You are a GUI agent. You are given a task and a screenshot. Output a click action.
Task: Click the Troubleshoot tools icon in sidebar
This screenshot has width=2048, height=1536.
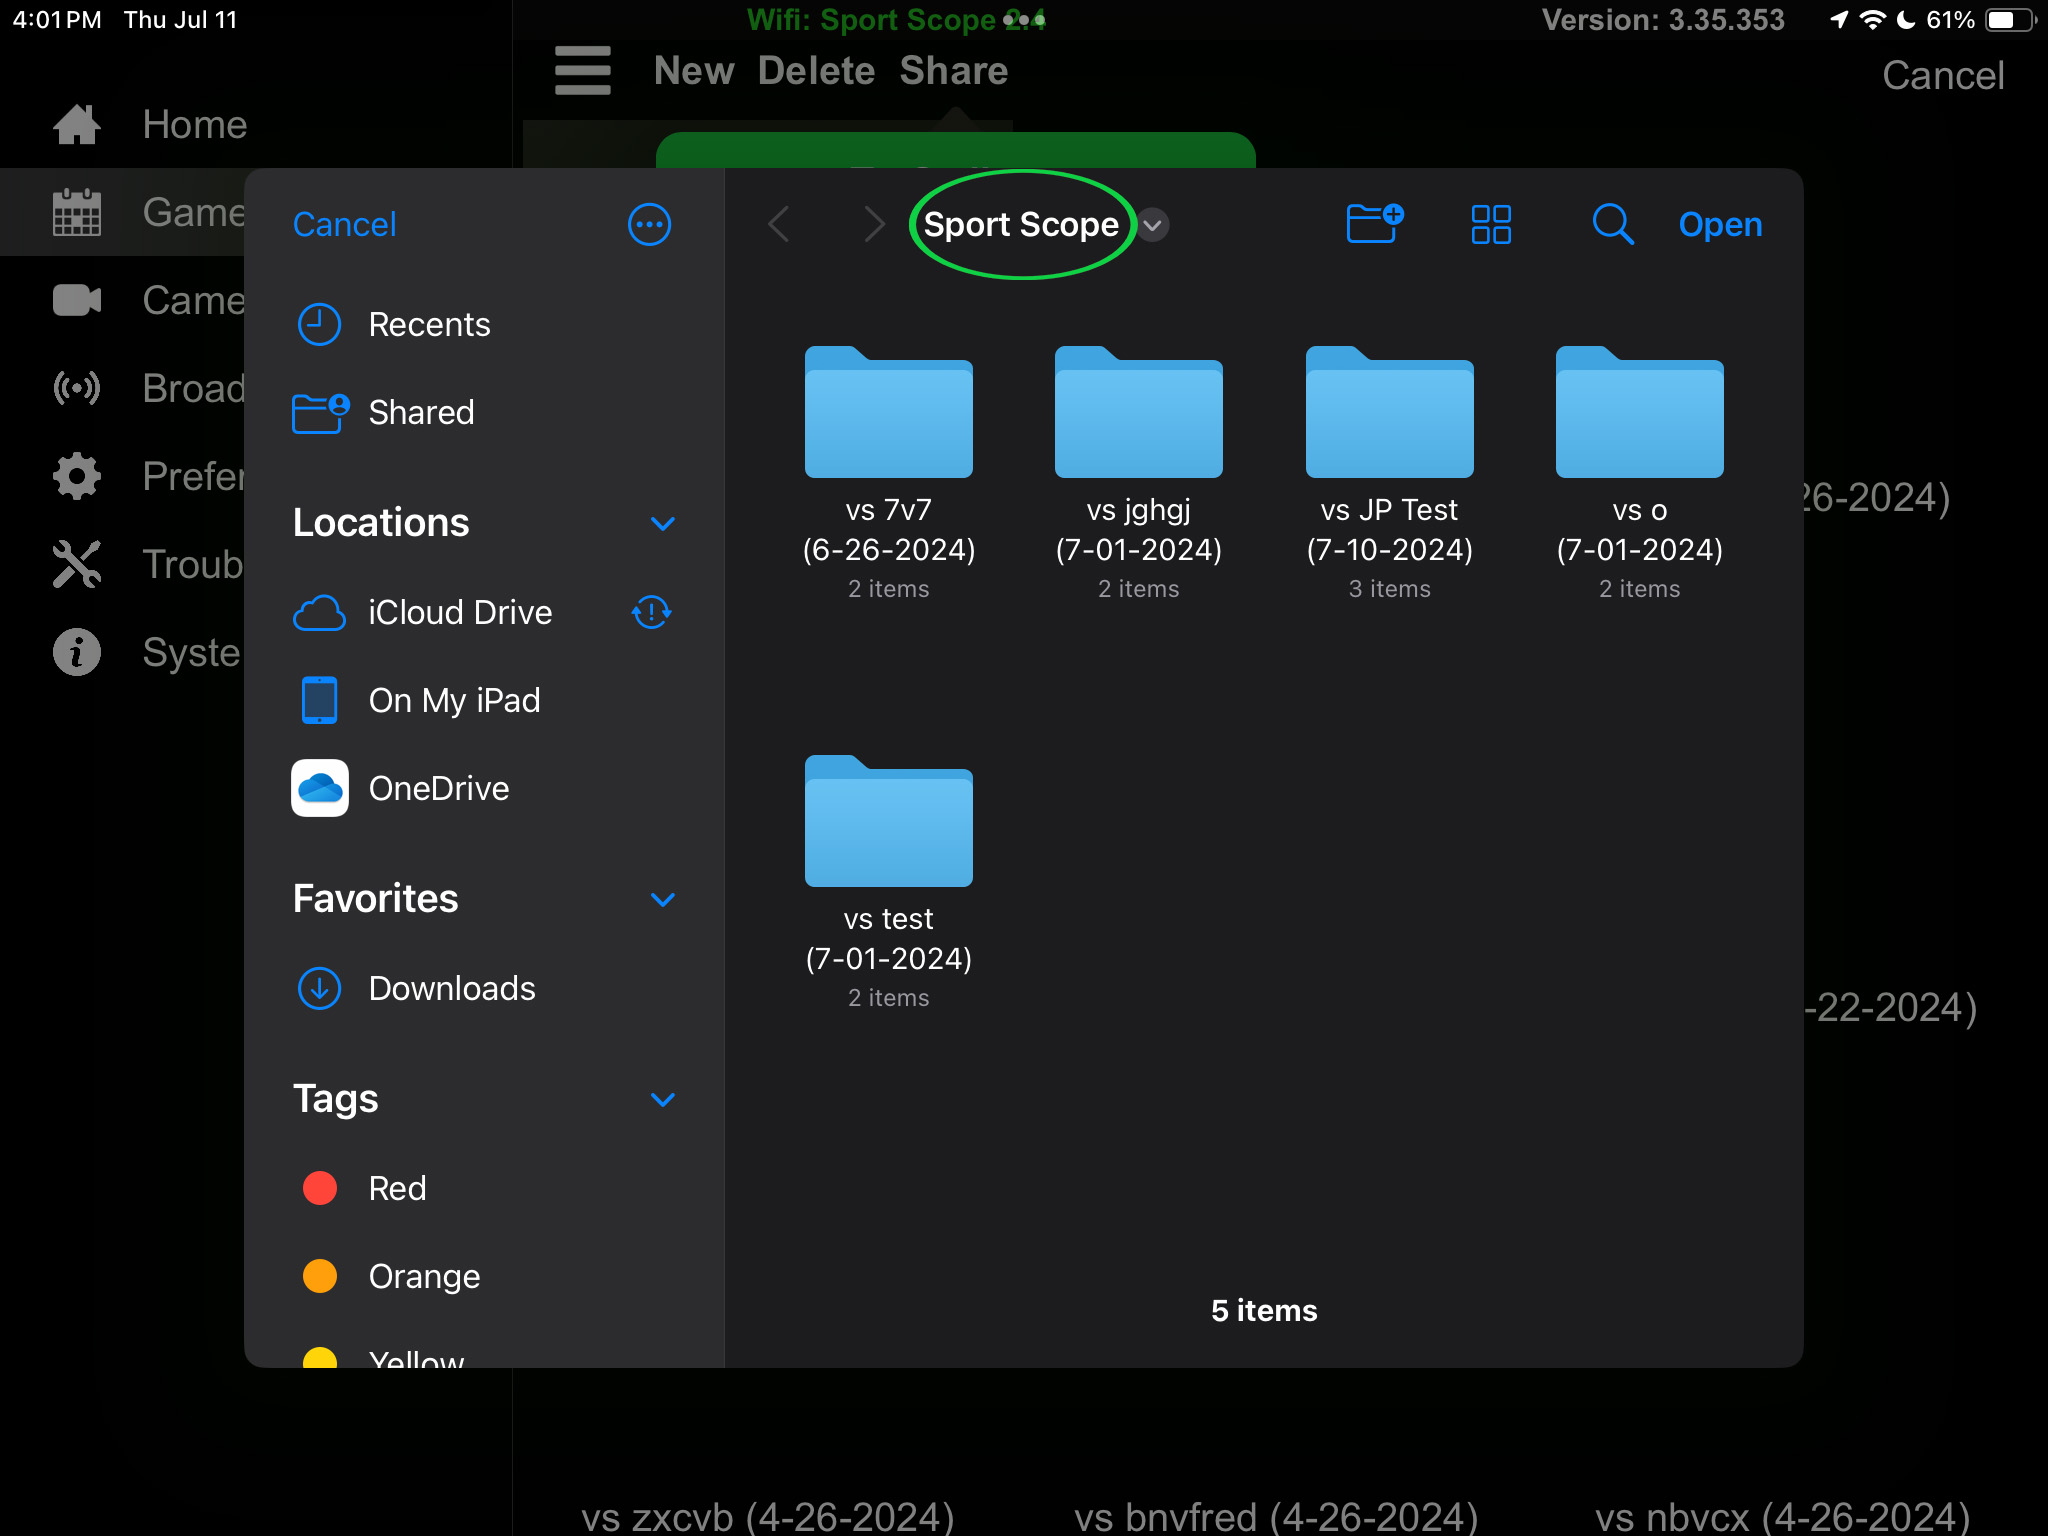tap(77, 564)
